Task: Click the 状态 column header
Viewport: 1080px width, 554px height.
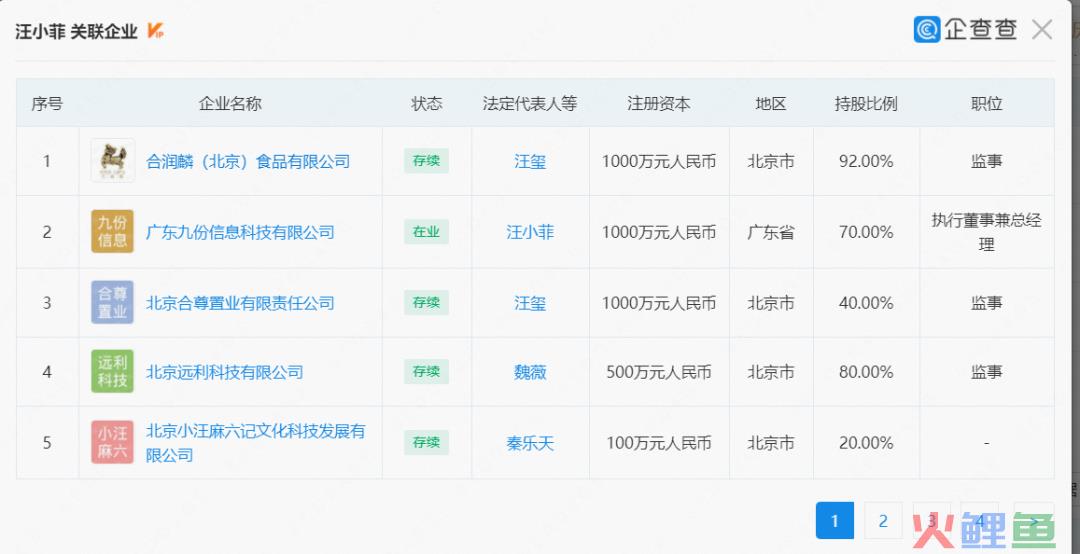Action: 426,103
